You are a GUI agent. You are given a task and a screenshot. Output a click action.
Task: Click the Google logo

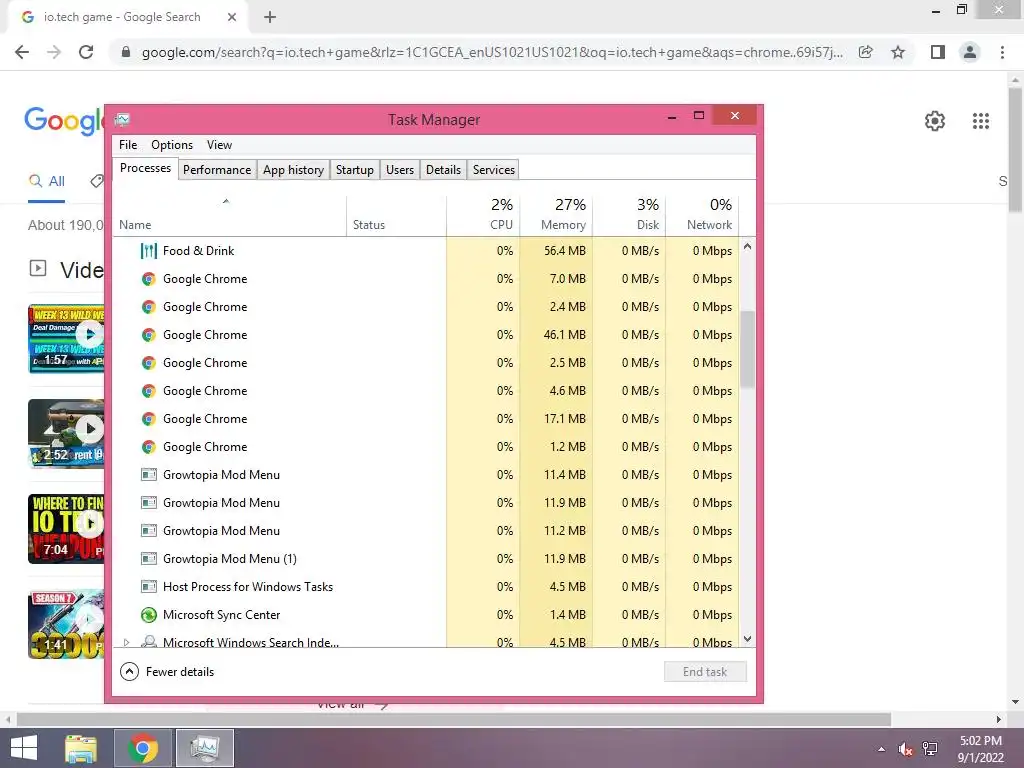[x=64, y=121]
